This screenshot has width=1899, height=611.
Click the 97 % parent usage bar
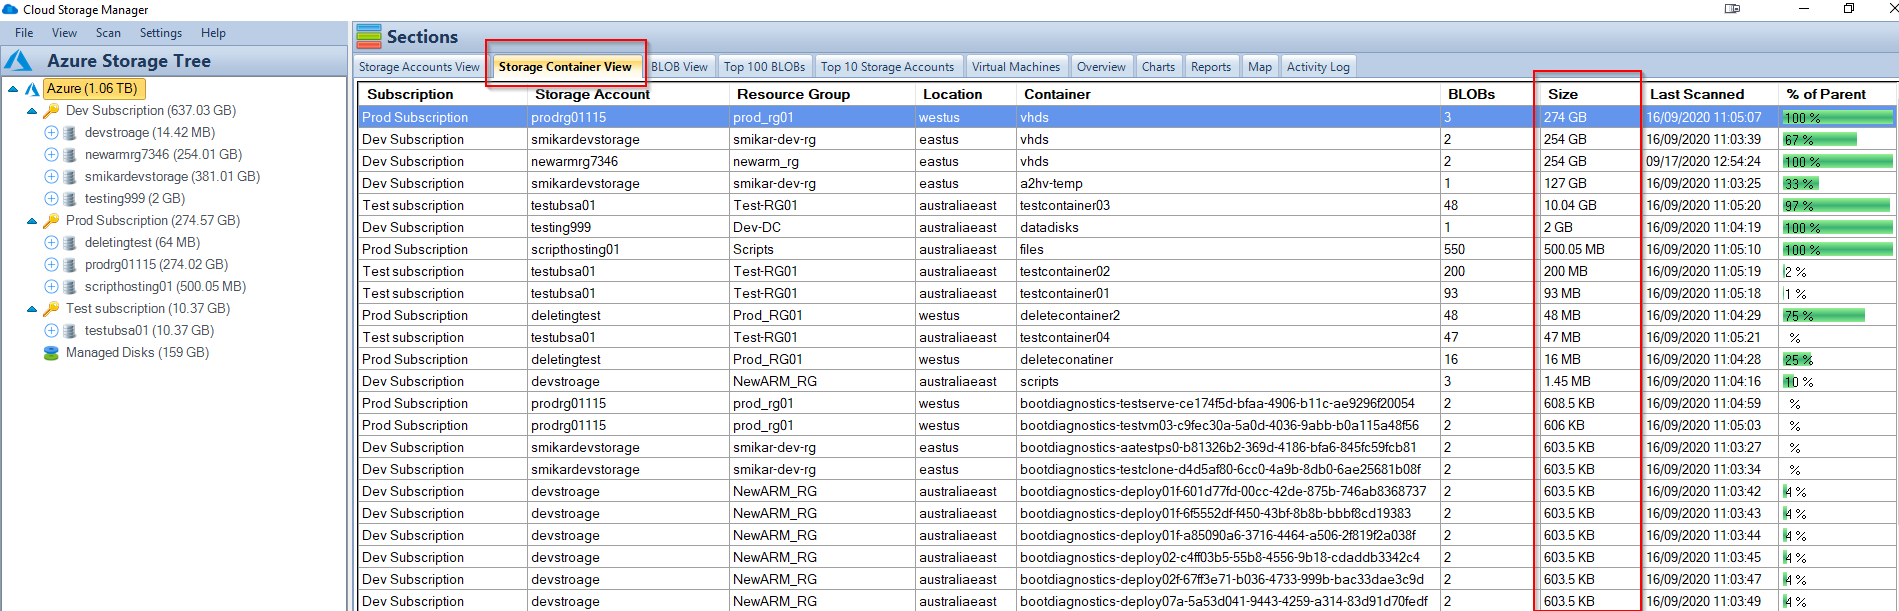tap(1836, 206)
